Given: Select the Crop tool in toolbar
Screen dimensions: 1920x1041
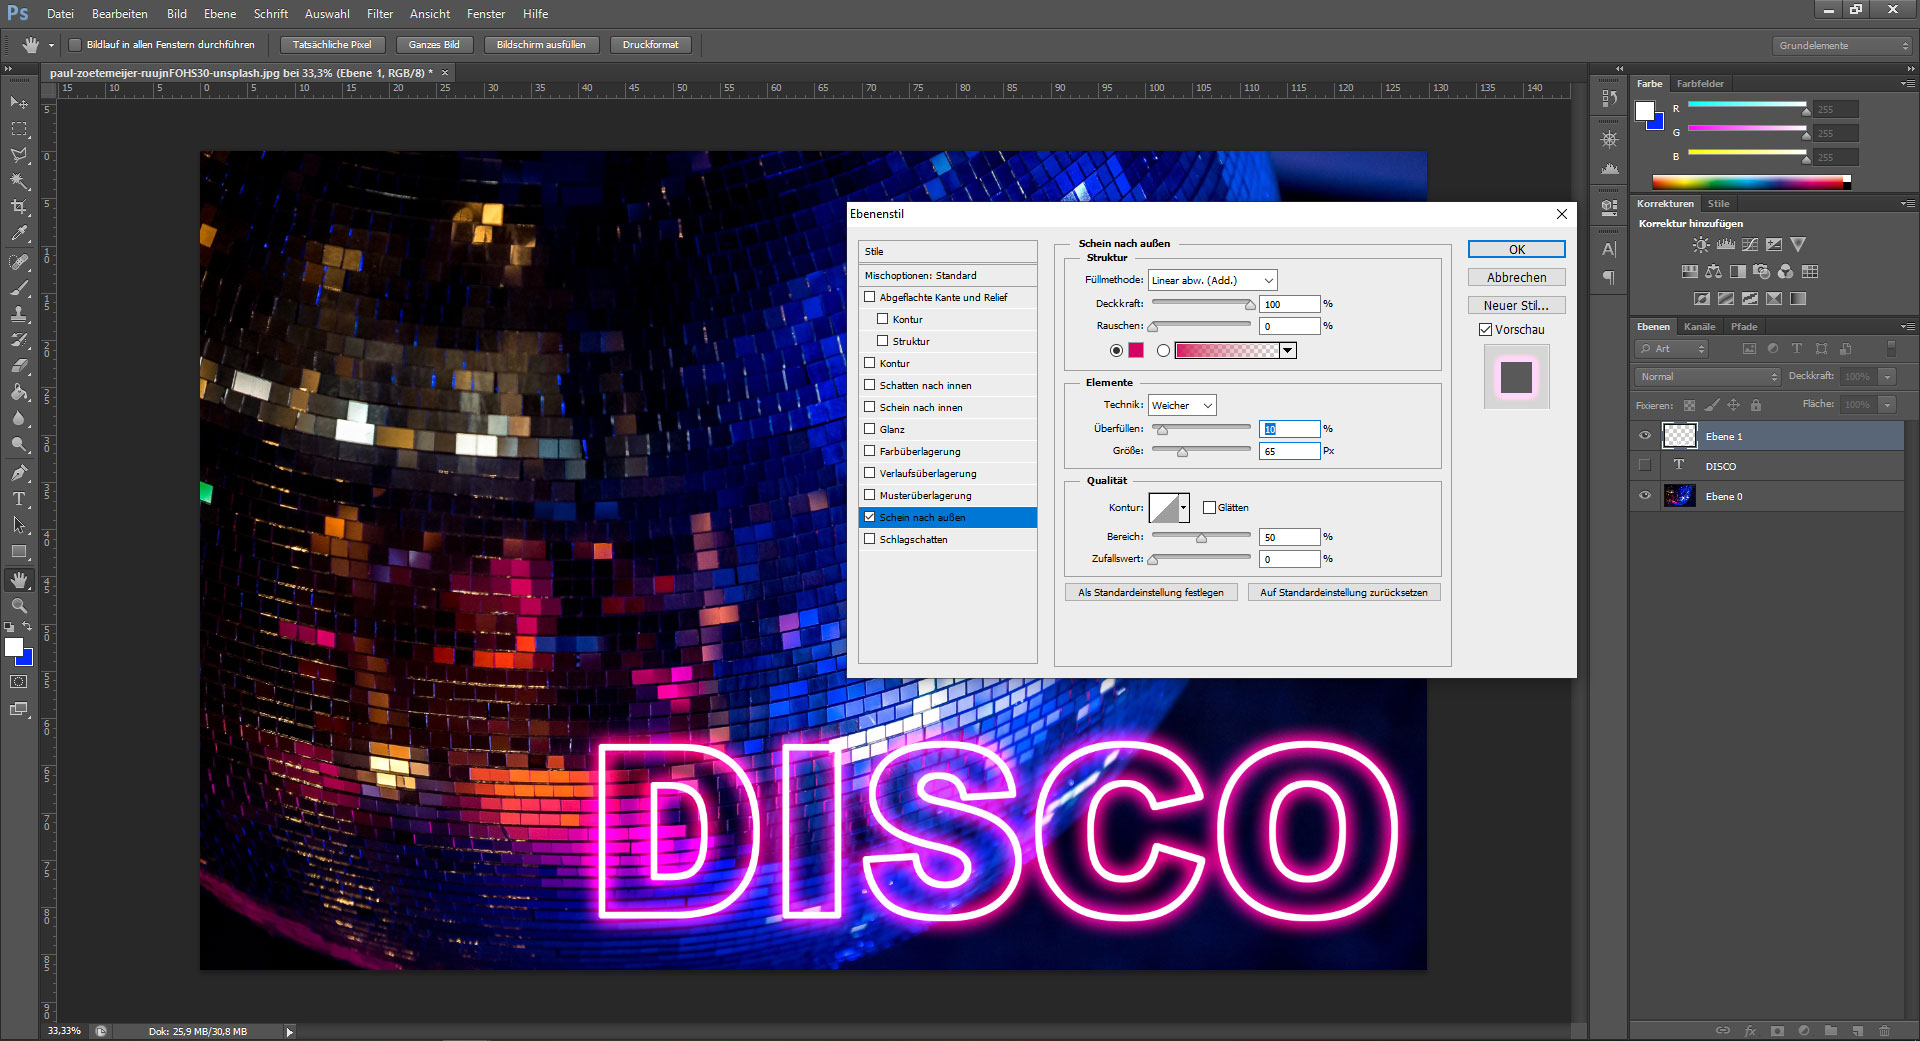Looking at the screenshot, I should point(19,207).
